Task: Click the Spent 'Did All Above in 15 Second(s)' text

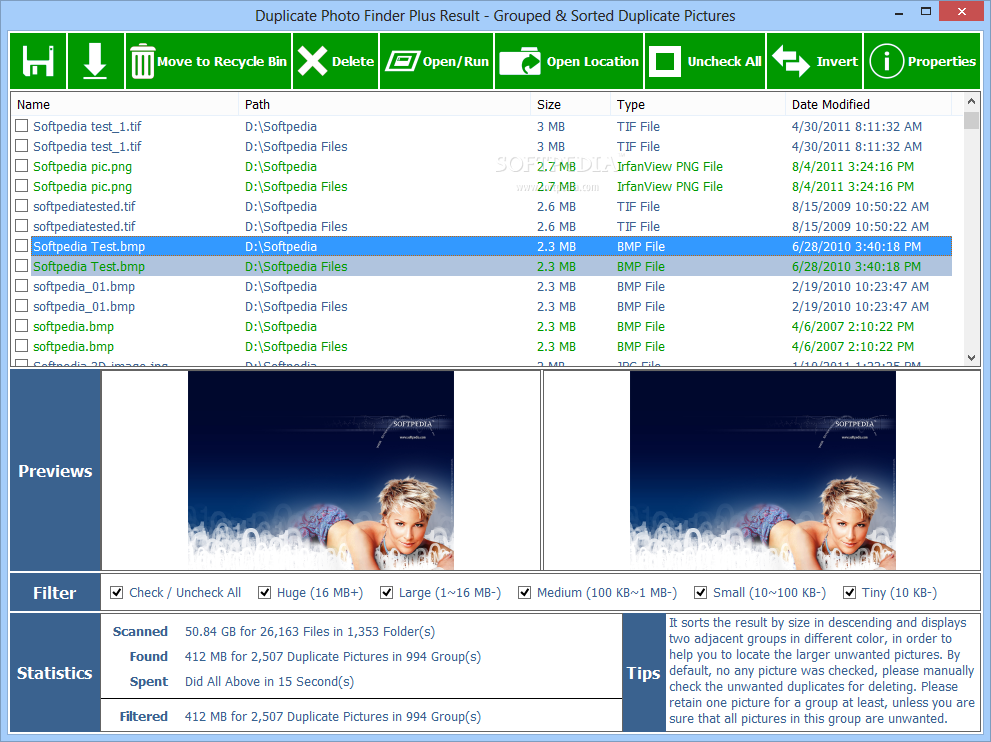Action: tap(269, 681)
